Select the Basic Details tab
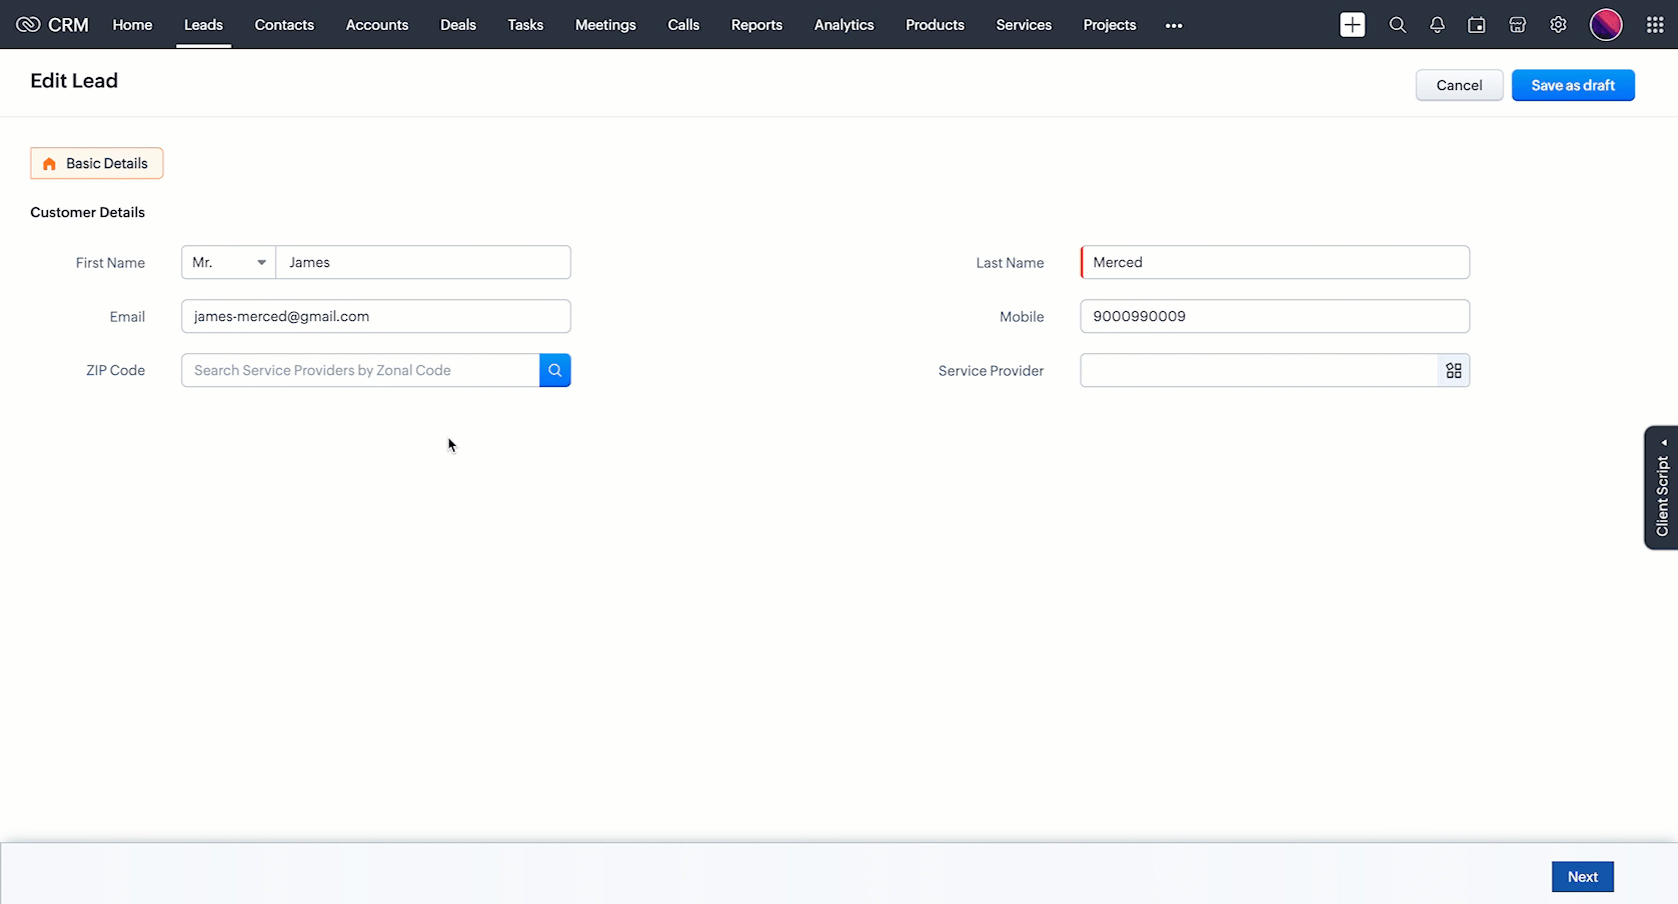The image size is (1678, 904). tap(97, 163)
